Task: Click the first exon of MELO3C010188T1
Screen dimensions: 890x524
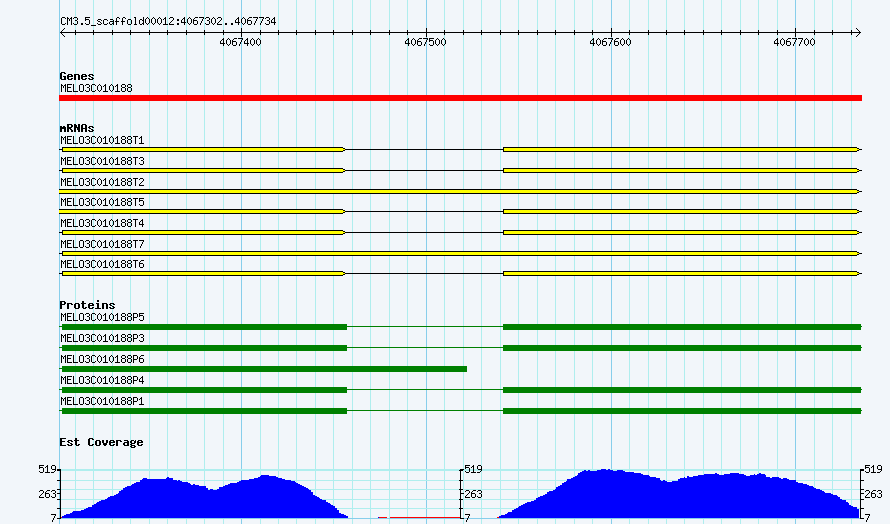Action: [x=203, y=149]
